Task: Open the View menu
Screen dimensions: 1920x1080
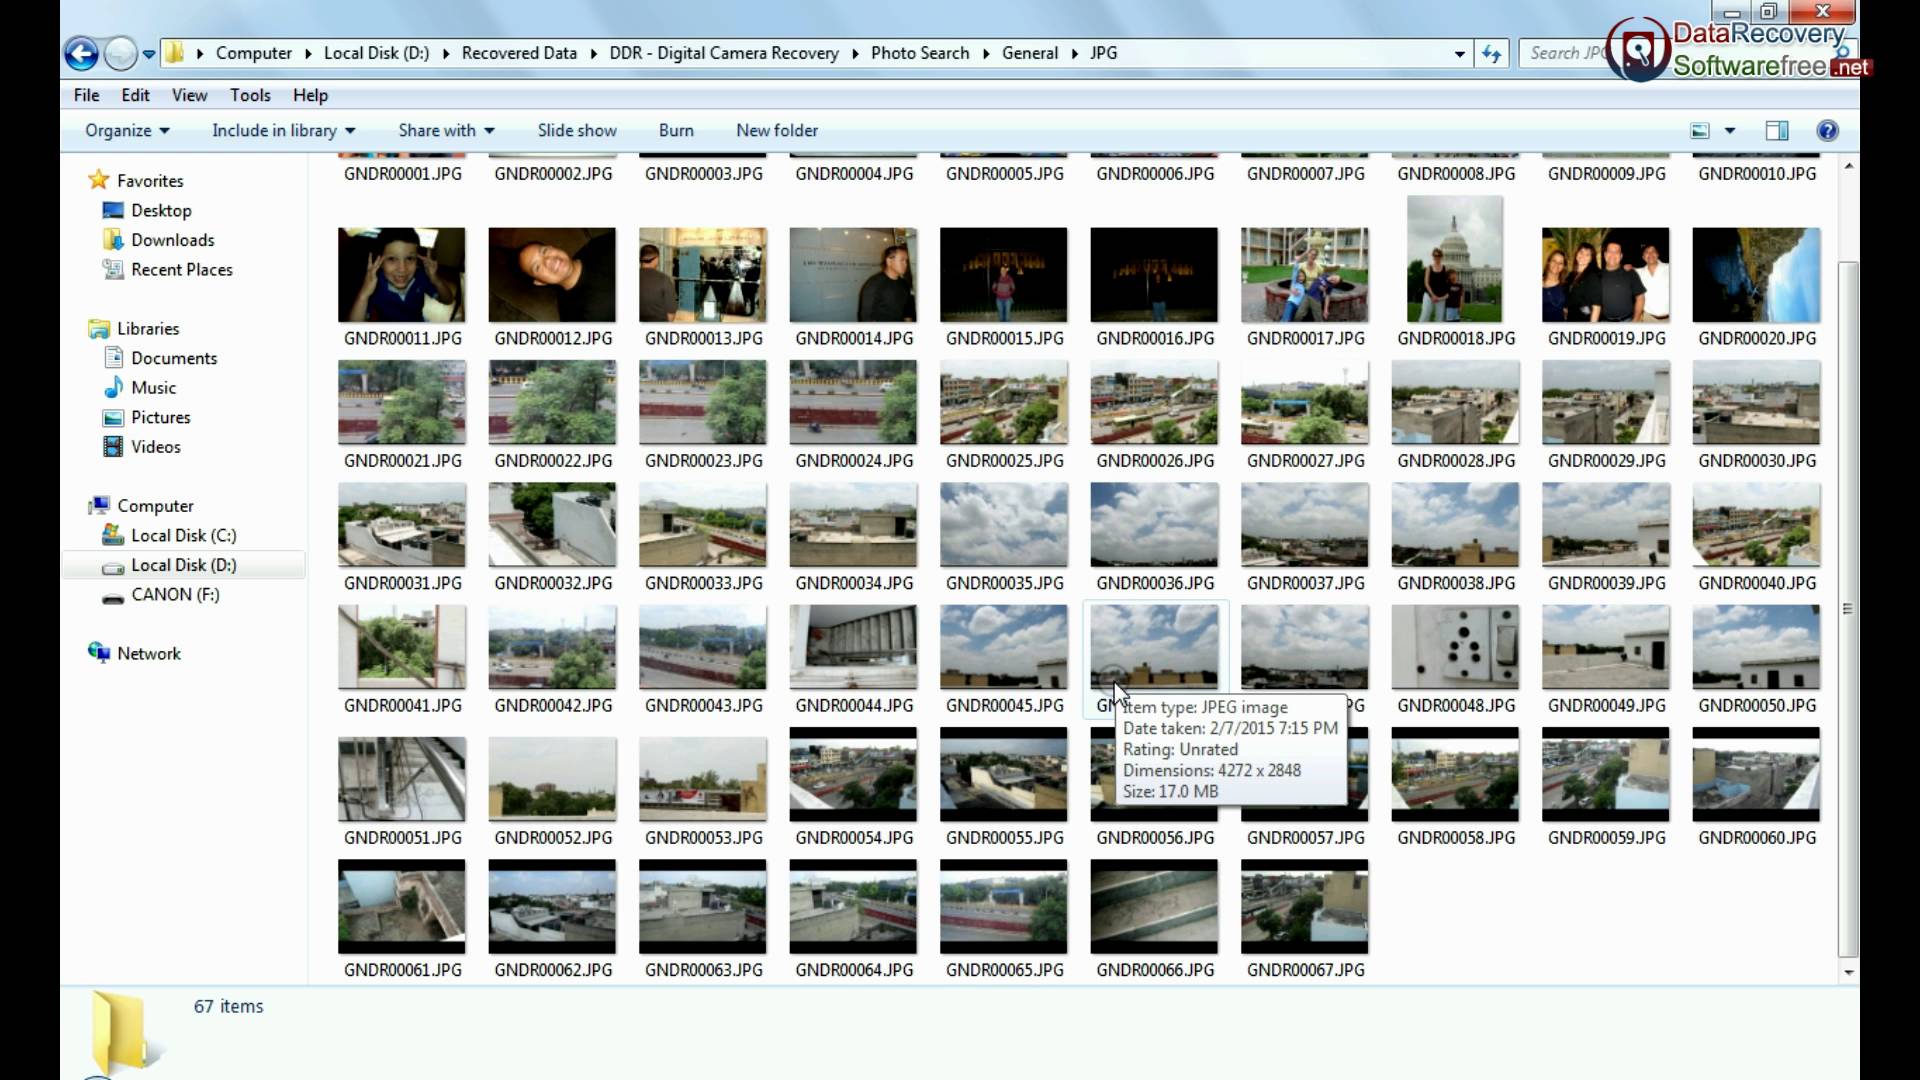Action: pyautogui.click(x=189, y=95)
